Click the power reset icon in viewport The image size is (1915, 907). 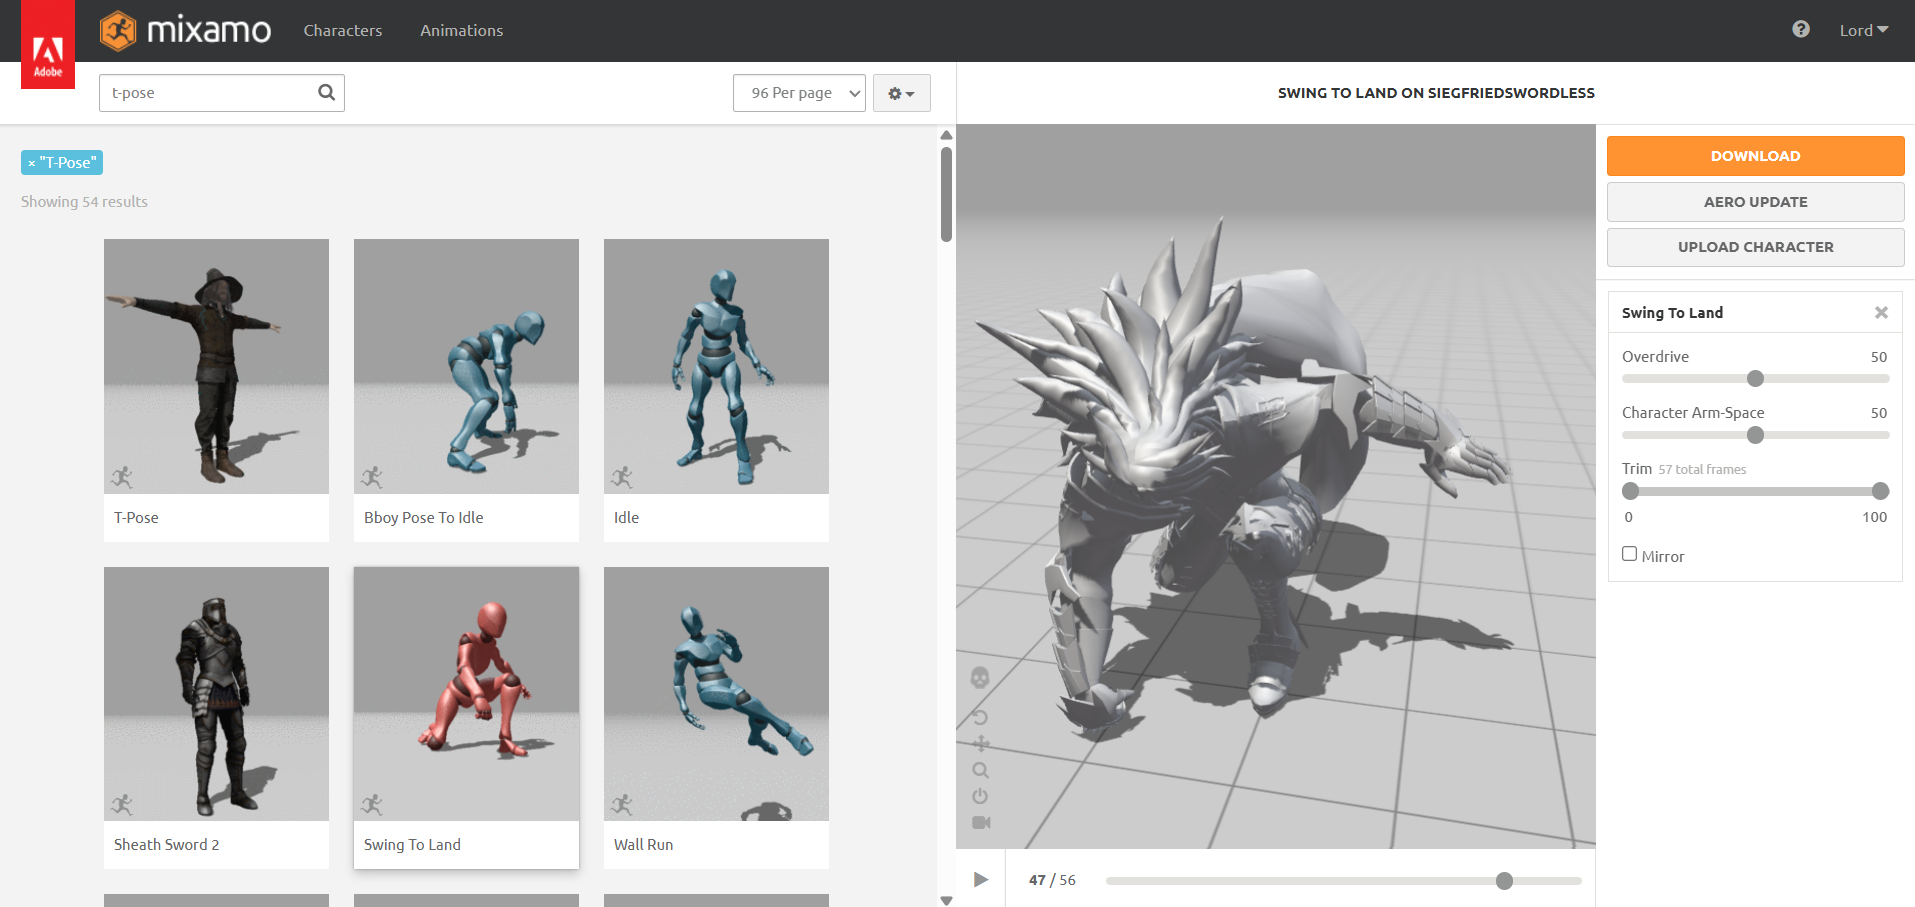tap(980, 796)
